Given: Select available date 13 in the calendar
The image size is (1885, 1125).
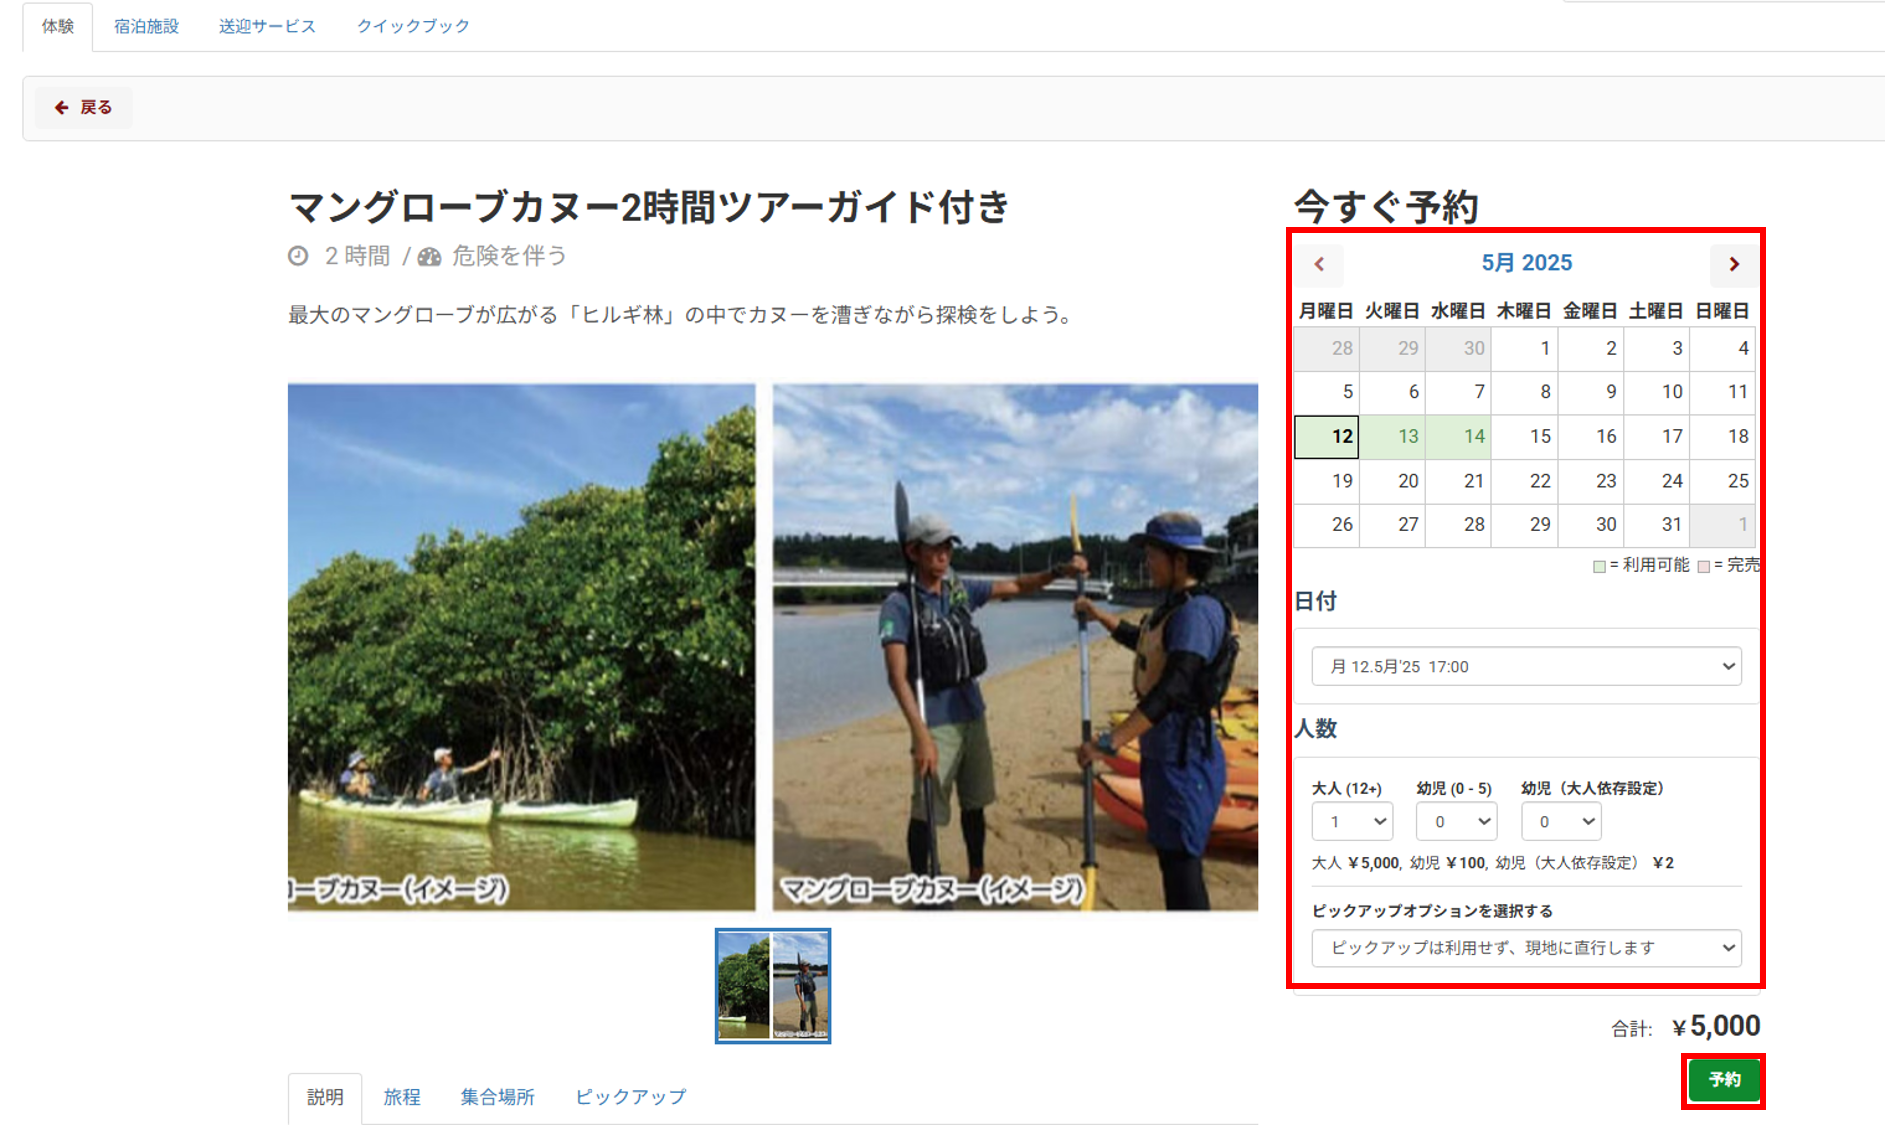Looking at the screenshot, I should [1393, 437].
